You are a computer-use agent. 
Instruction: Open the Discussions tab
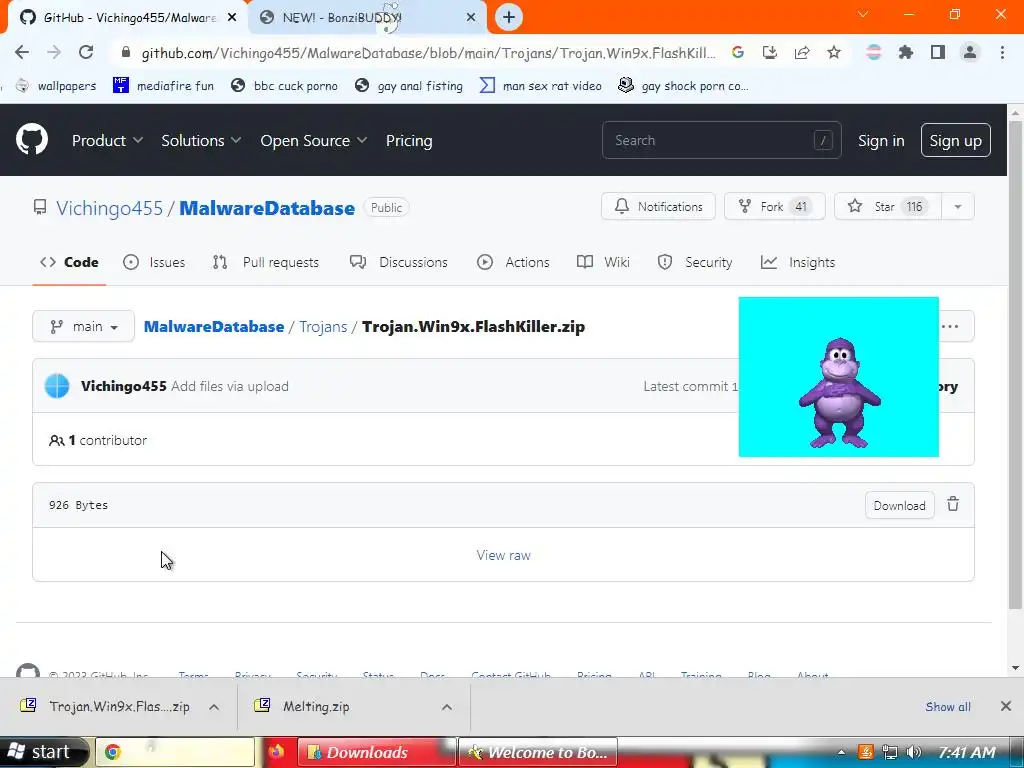[399, 262]
